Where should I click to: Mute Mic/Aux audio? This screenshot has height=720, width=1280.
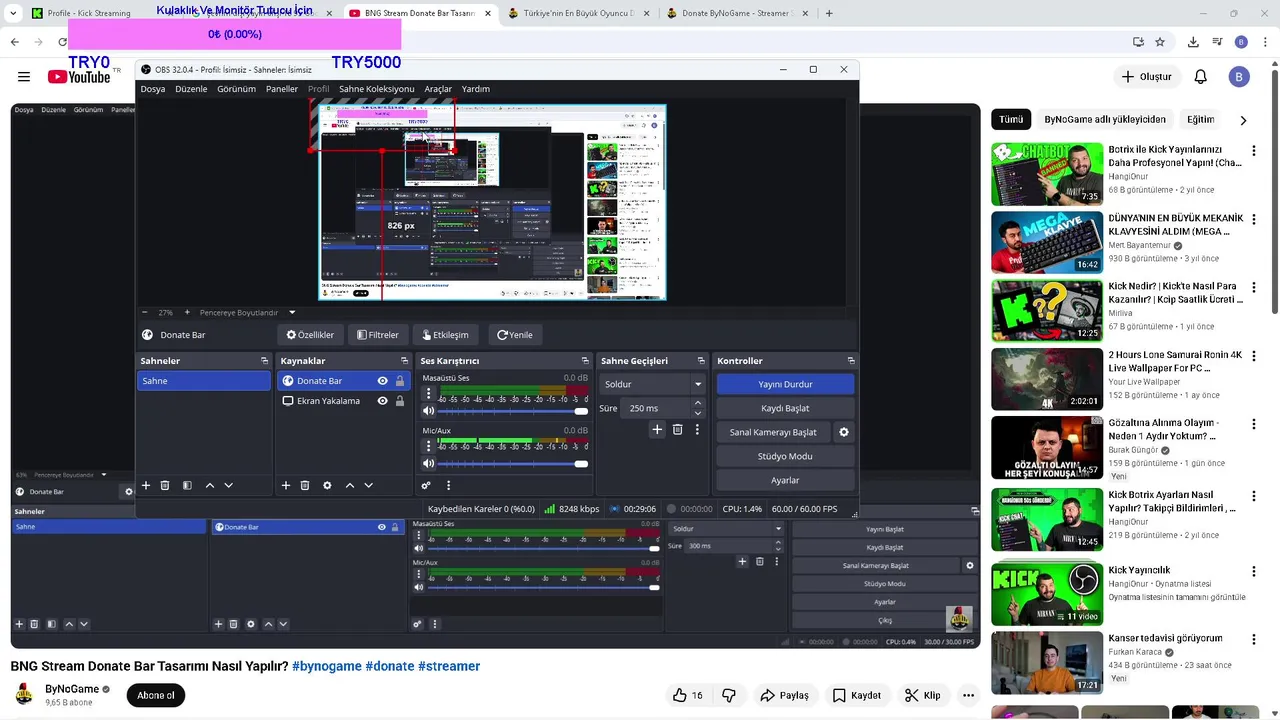(429, 464)
